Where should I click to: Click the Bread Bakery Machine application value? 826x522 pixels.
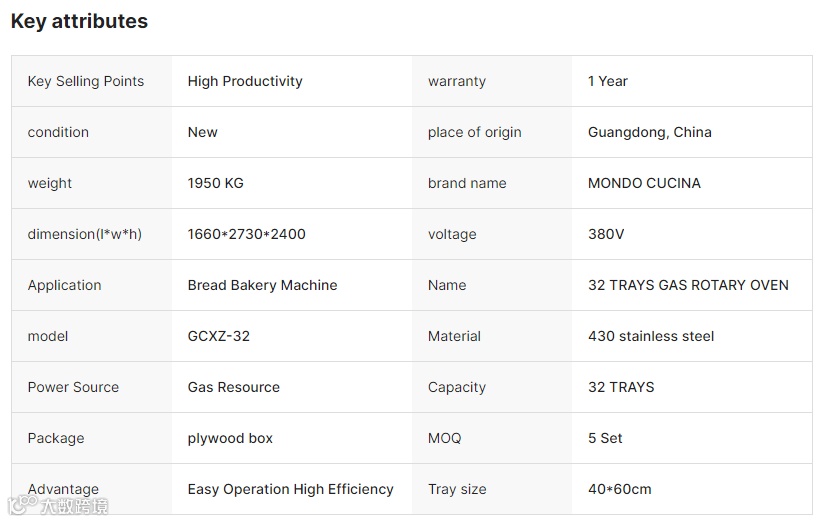[x=262, y=285]
